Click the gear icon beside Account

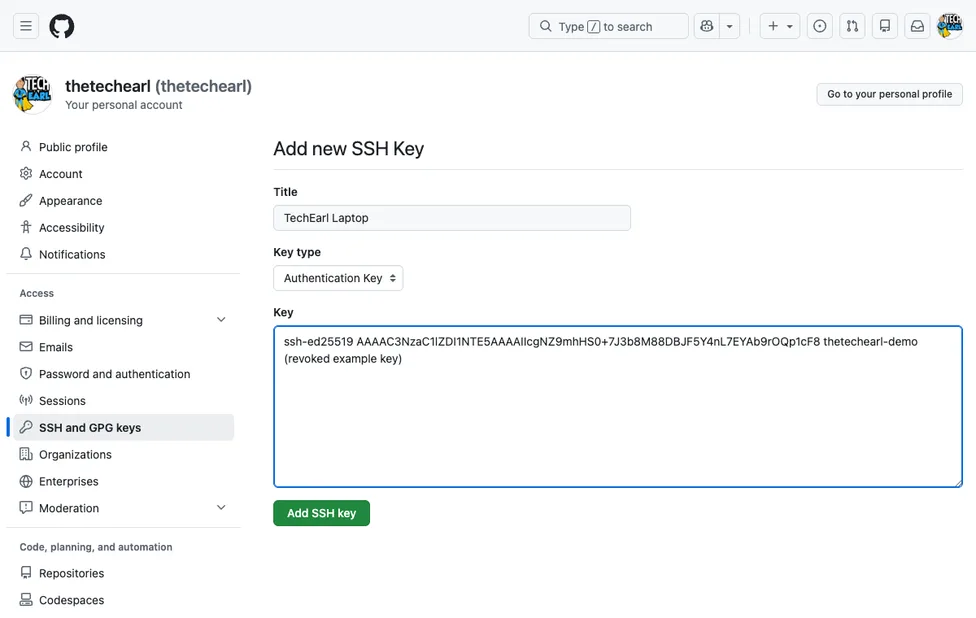(x=26, y=173)
